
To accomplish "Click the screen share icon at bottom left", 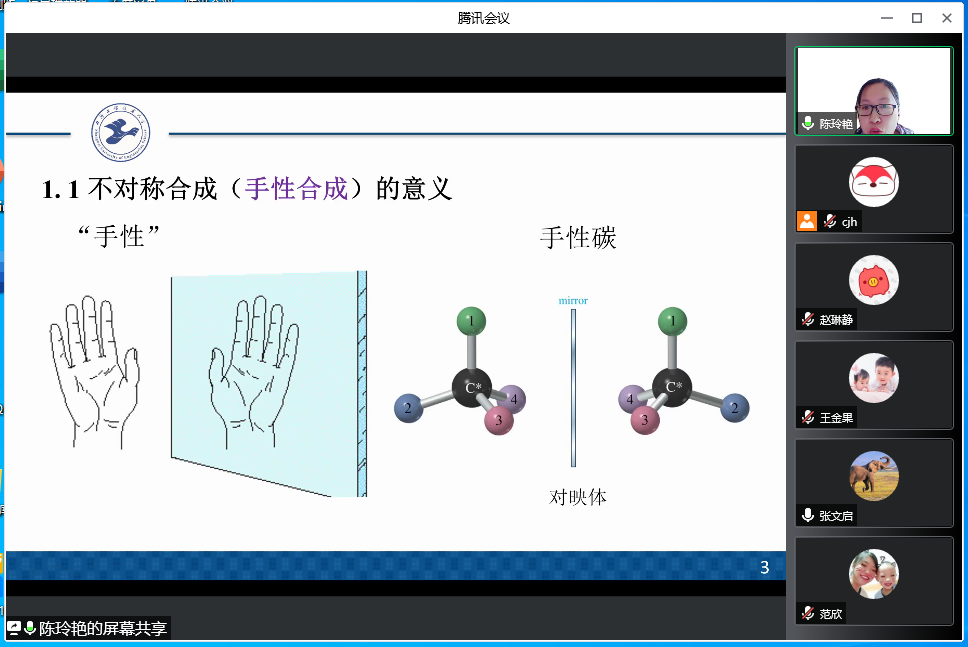I will [x=14, y=628].
